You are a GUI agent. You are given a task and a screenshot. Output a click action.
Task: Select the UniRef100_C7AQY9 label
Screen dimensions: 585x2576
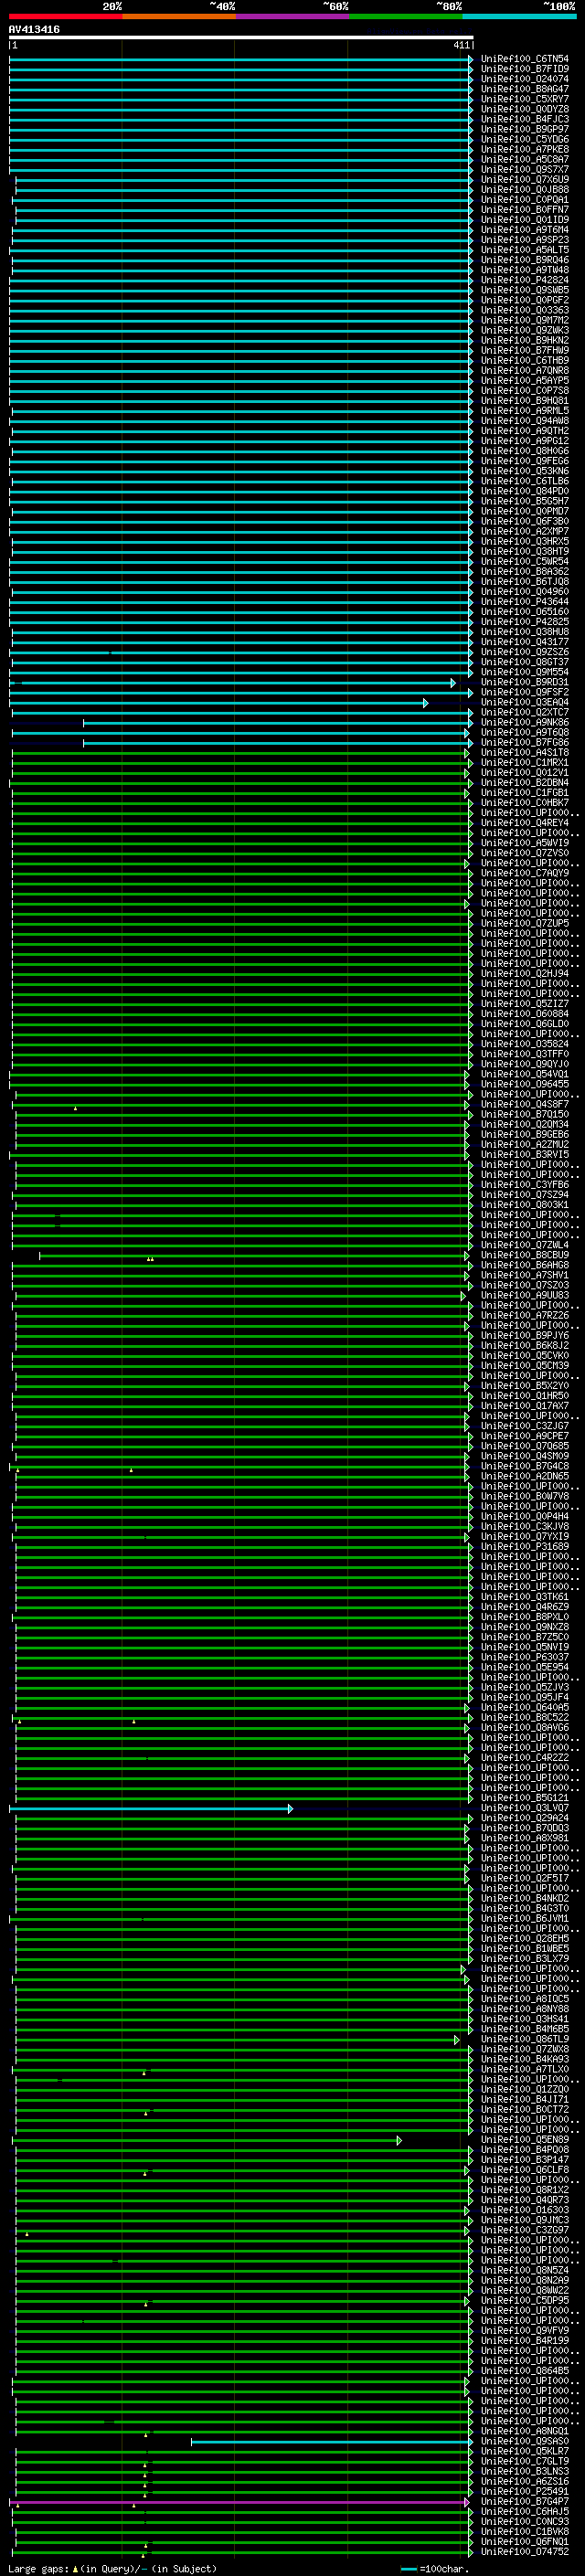pyautogui.click(x=525, y=873)
